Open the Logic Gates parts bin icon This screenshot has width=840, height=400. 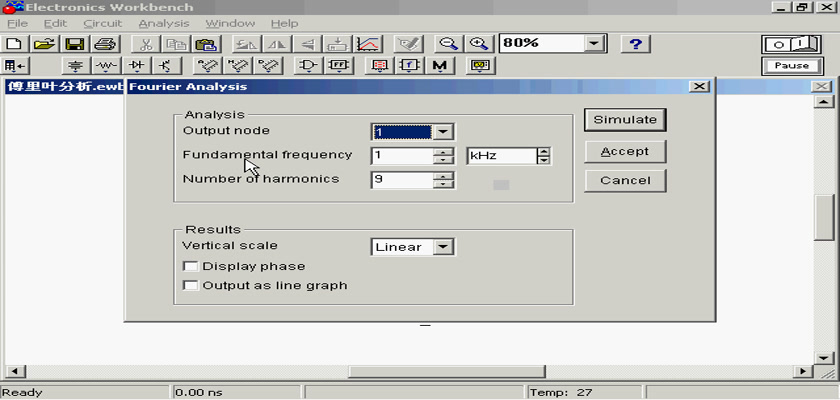(x=308, y=66)
